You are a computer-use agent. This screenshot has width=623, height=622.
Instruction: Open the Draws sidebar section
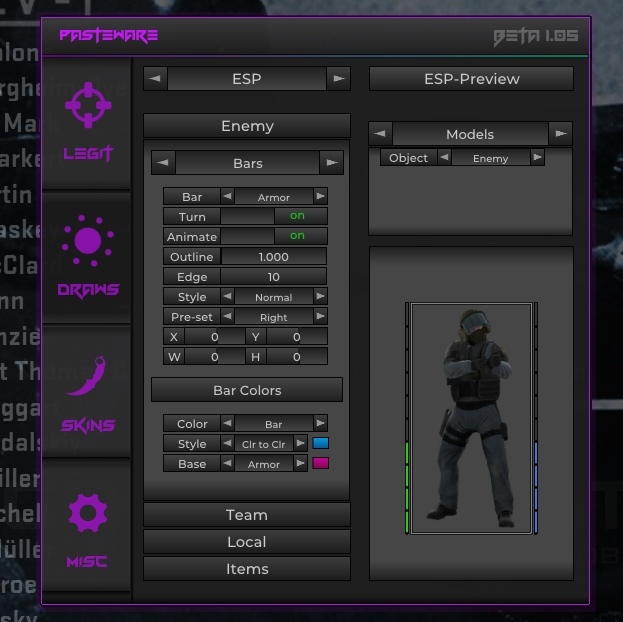pos(88,258)
